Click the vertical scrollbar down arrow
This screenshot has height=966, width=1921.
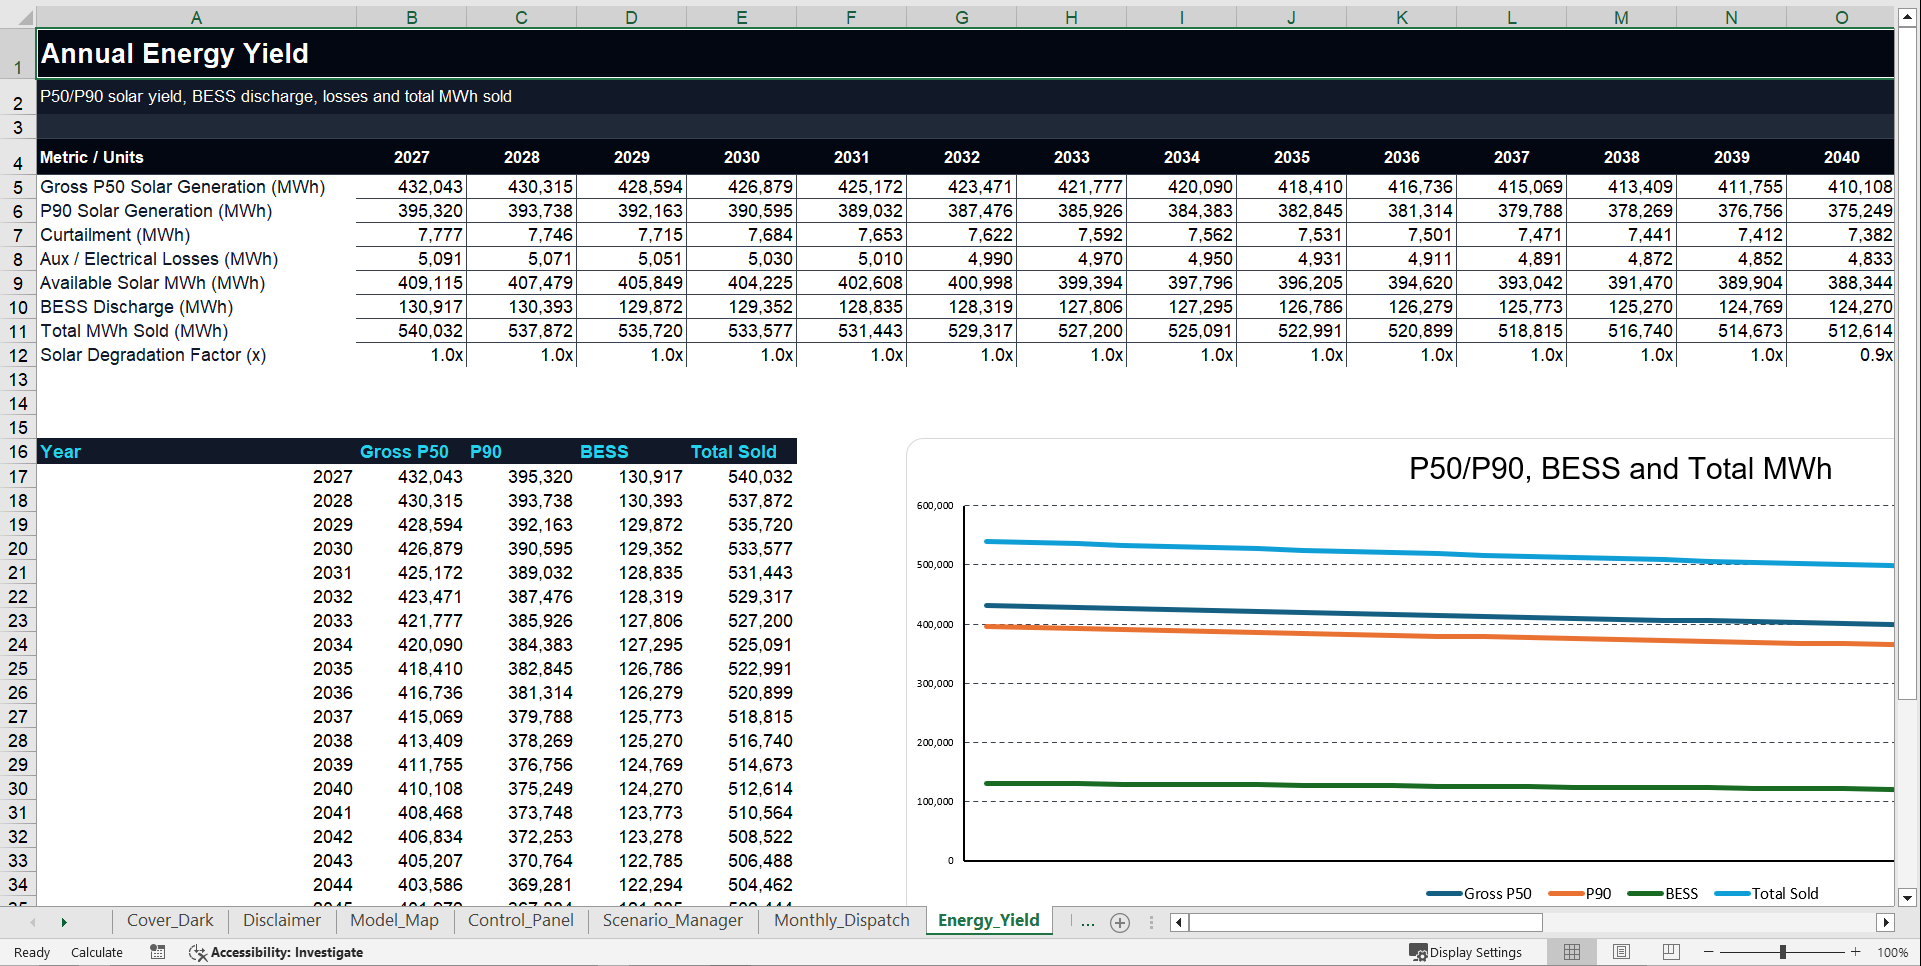pos(1907,897)
